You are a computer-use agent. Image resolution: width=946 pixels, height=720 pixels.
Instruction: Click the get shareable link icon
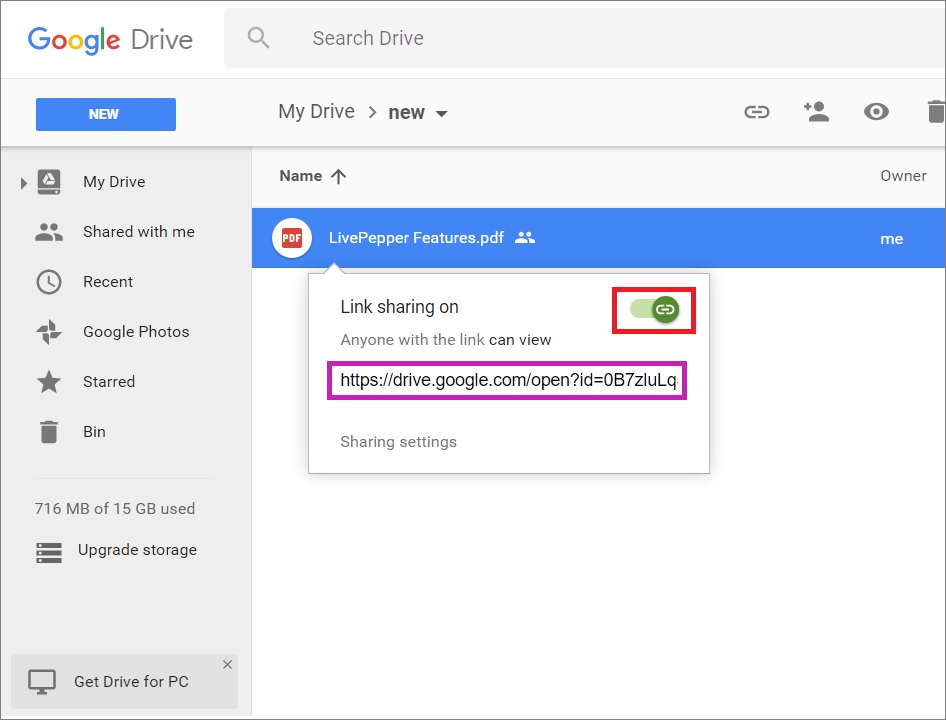point(757,112)
